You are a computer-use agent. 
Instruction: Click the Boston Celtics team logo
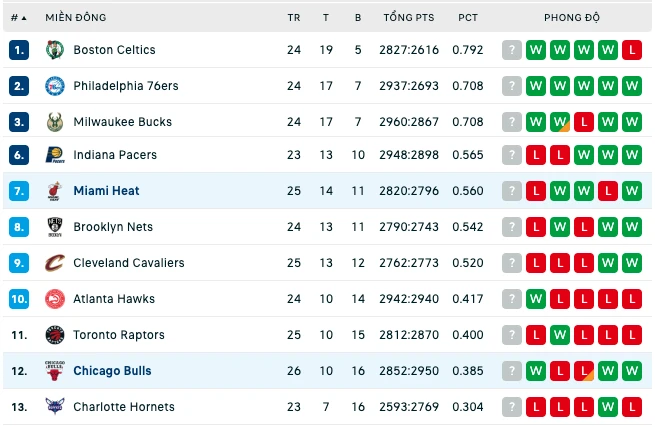pos(55,50)
